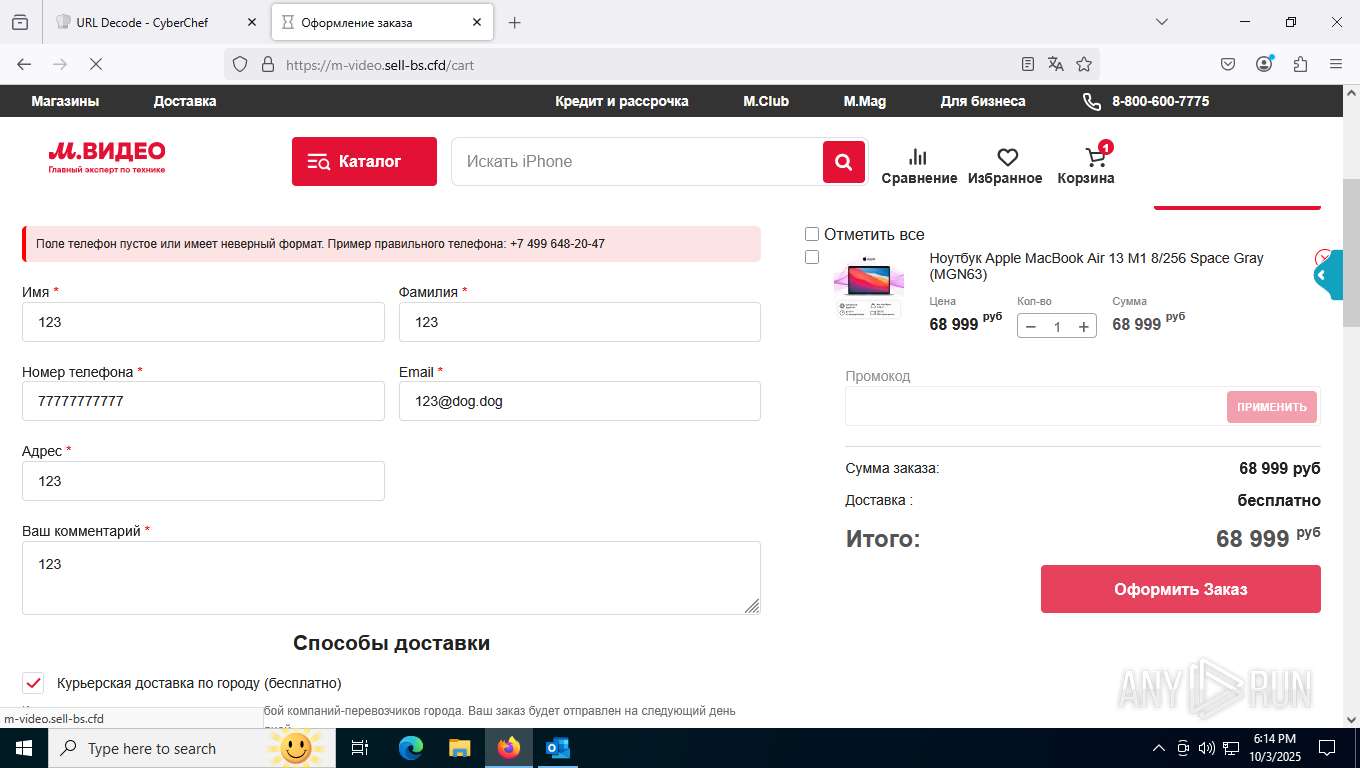
Task: Stop page loading with X button
Action: coord(96,64)
